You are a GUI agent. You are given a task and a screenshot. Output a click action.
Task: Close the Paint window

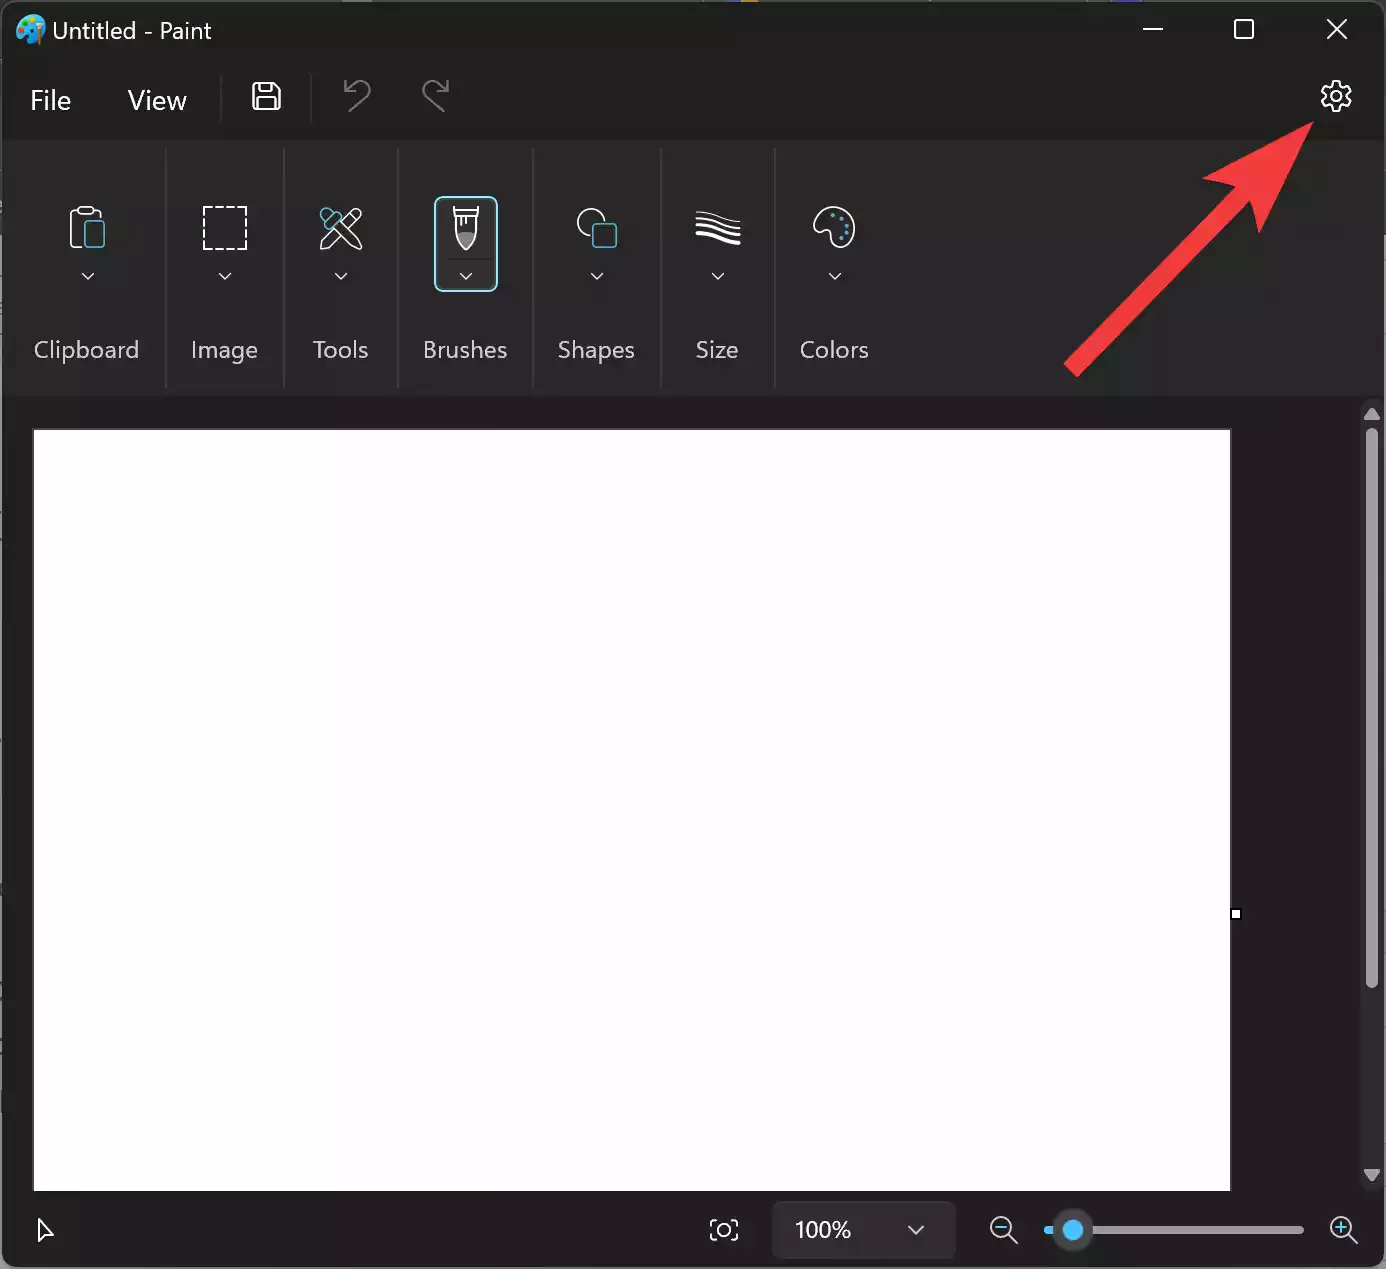click(1337, 30)
